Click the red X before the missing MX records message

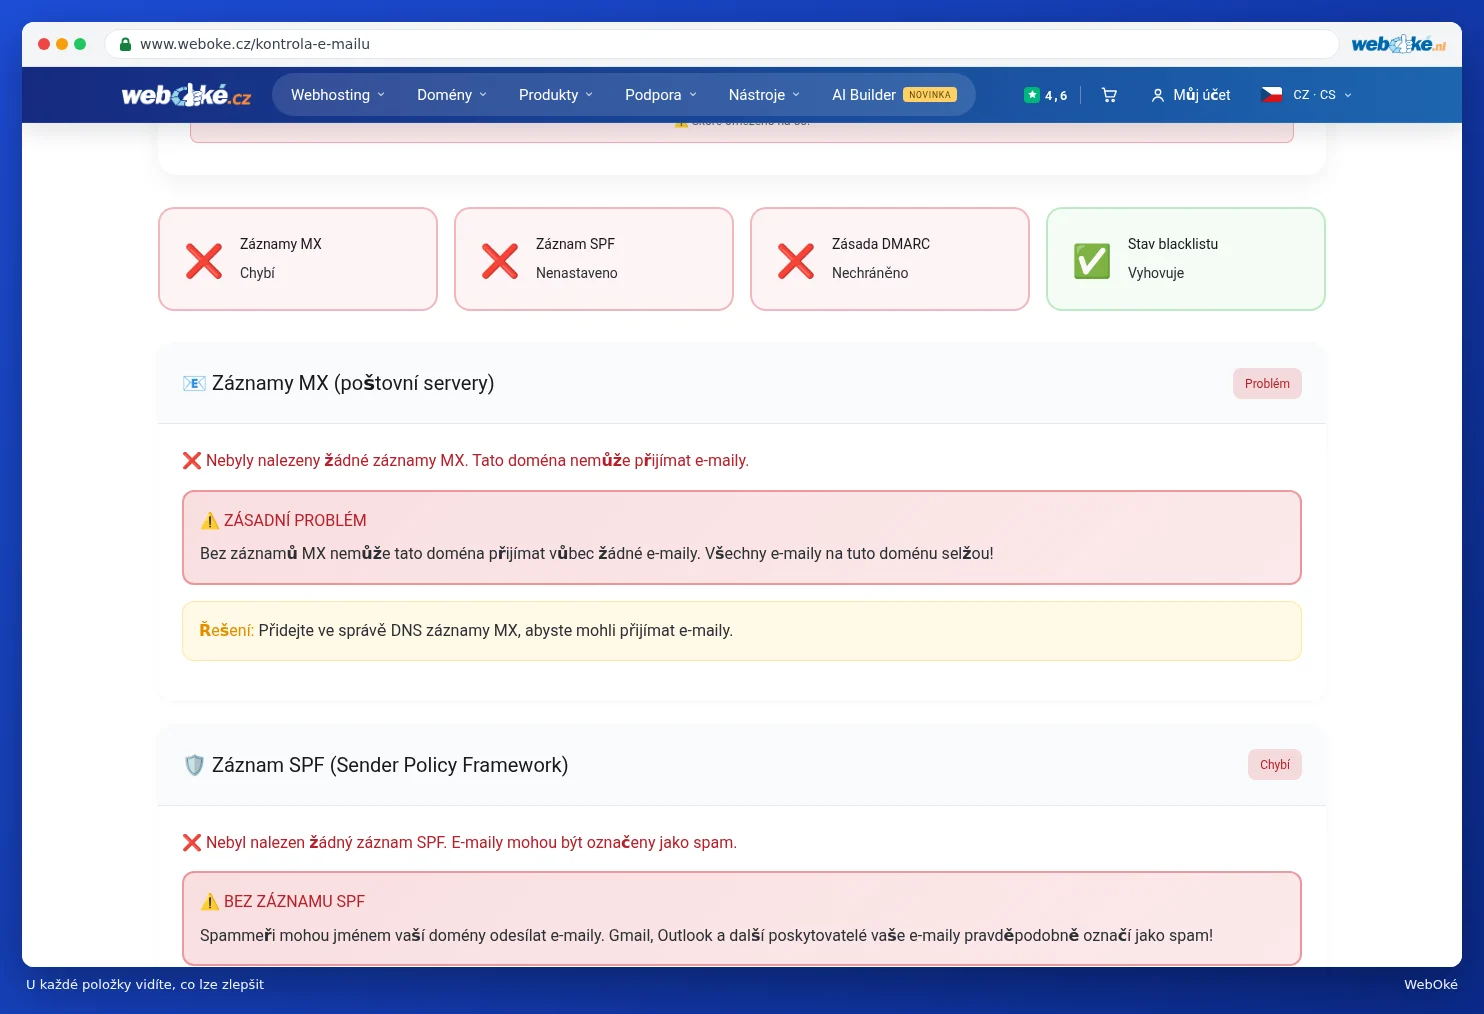pyautogui.click(x=192, y=461)
